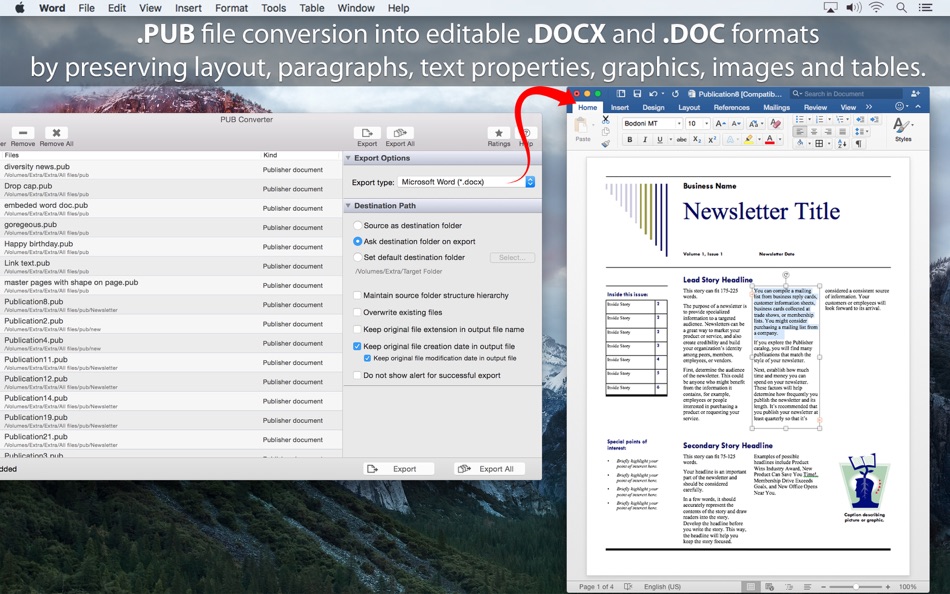Click the Clear Formatting eraser icon
Screen dimensions: 950x594
[775, 124]
